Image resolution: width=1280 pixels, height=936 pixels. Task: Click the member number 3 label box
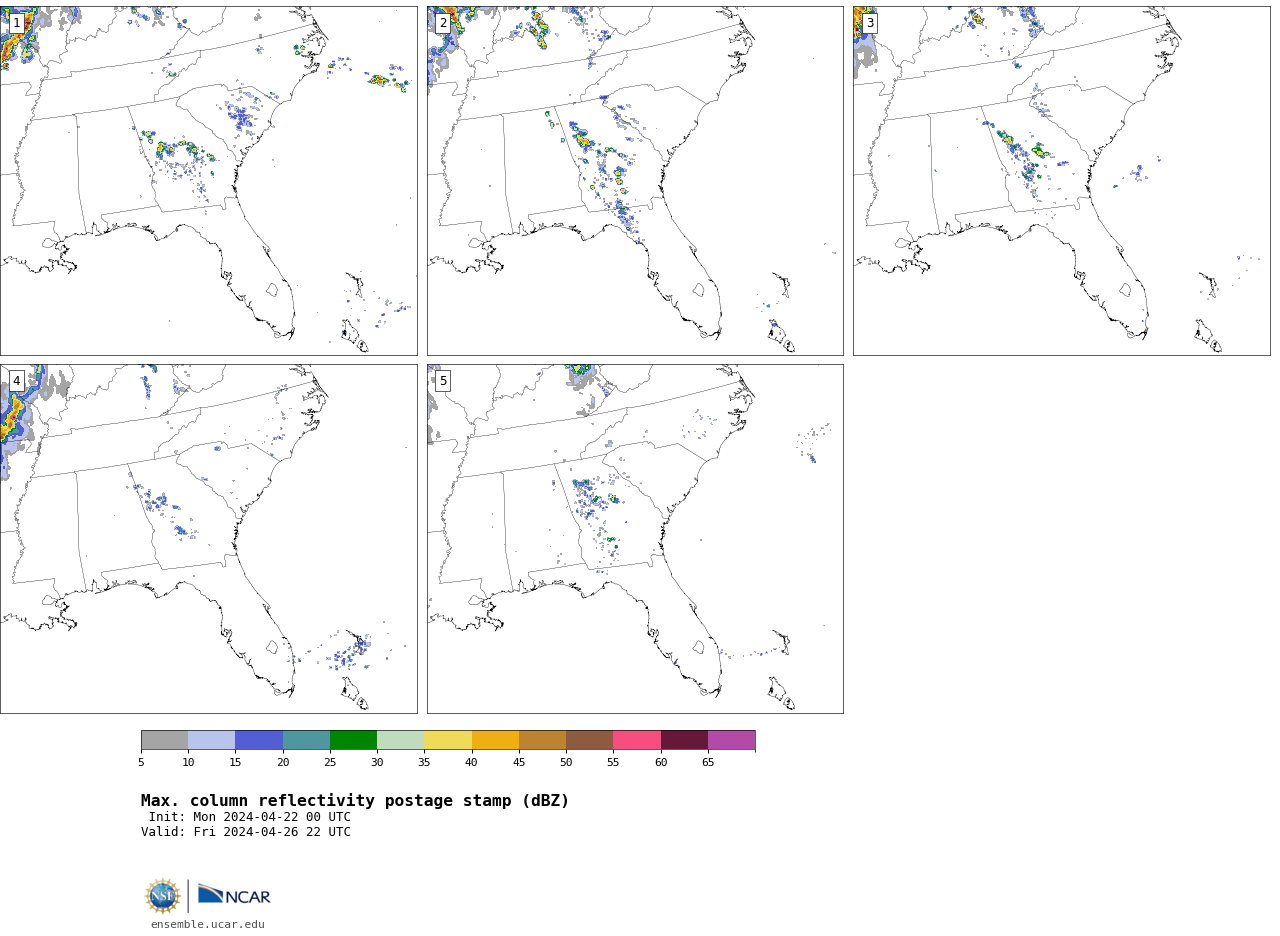point(870,23)
